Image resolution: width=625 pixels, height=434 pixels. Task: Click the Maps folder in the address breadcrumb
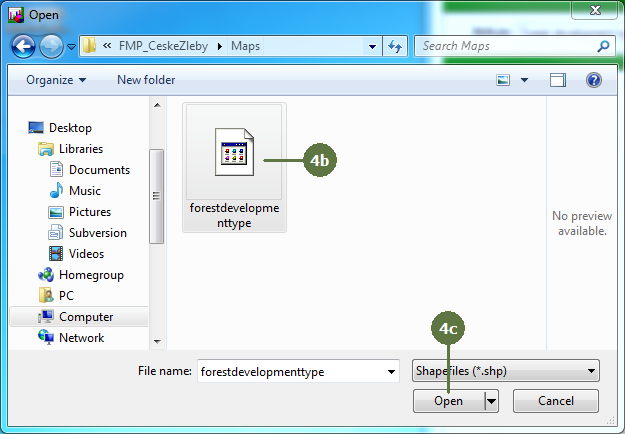(246, 46)
